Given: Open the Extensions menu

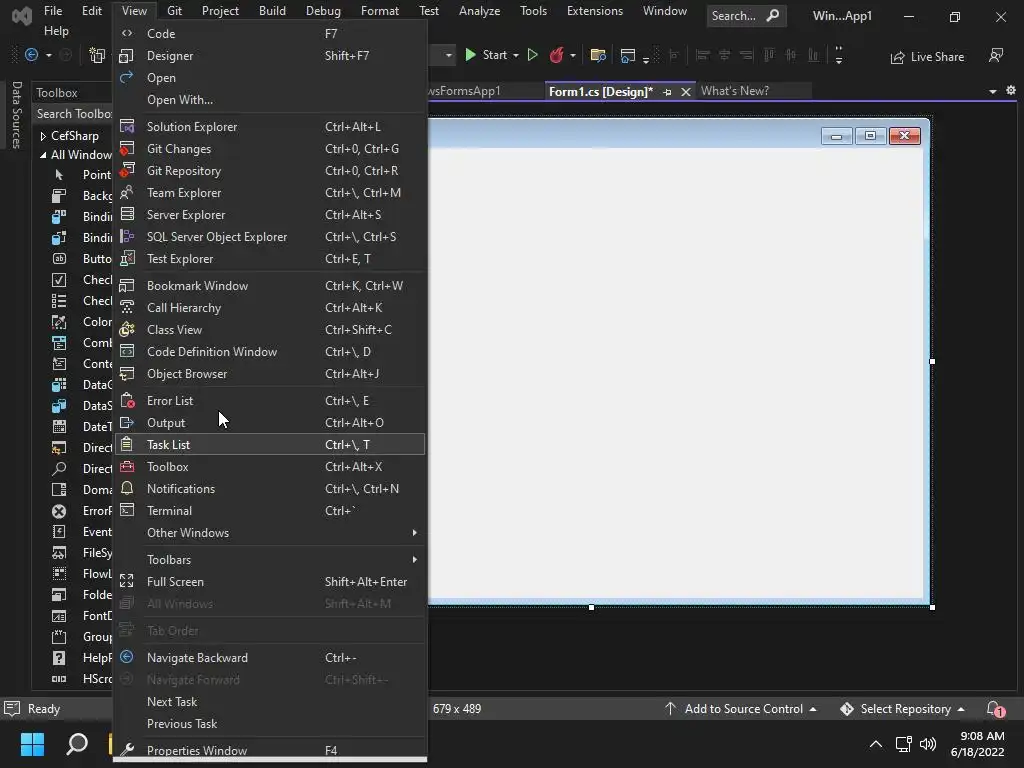Looking at the screenshot, I should tap(595, 11).
